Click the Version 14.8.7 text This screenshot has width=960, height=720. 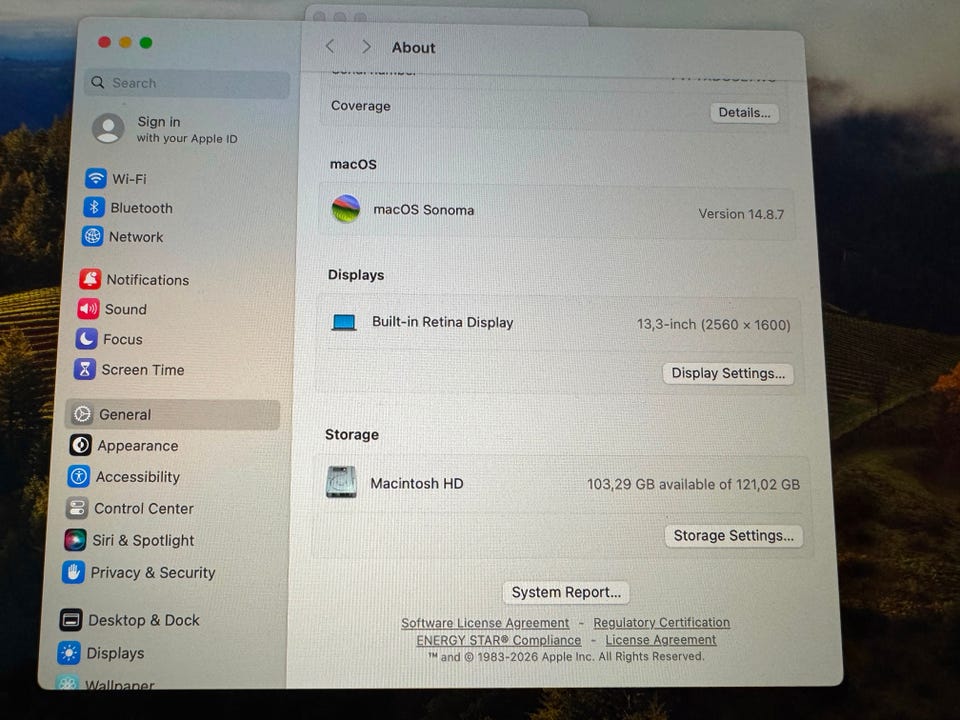coord(741,214)
